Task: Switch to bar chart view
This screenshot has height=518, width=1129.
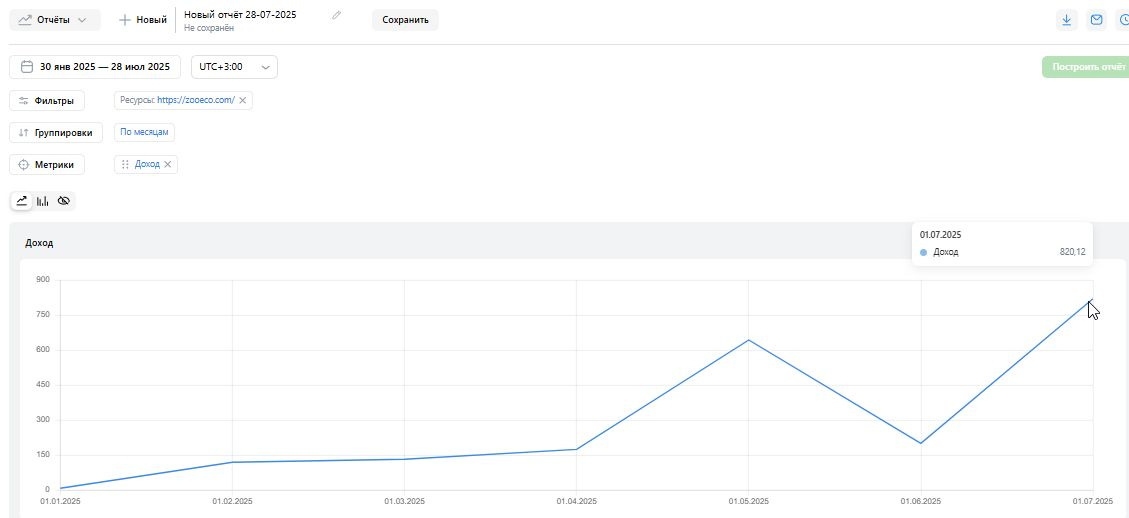Action: pyautogui.click(x=43, y=201)
